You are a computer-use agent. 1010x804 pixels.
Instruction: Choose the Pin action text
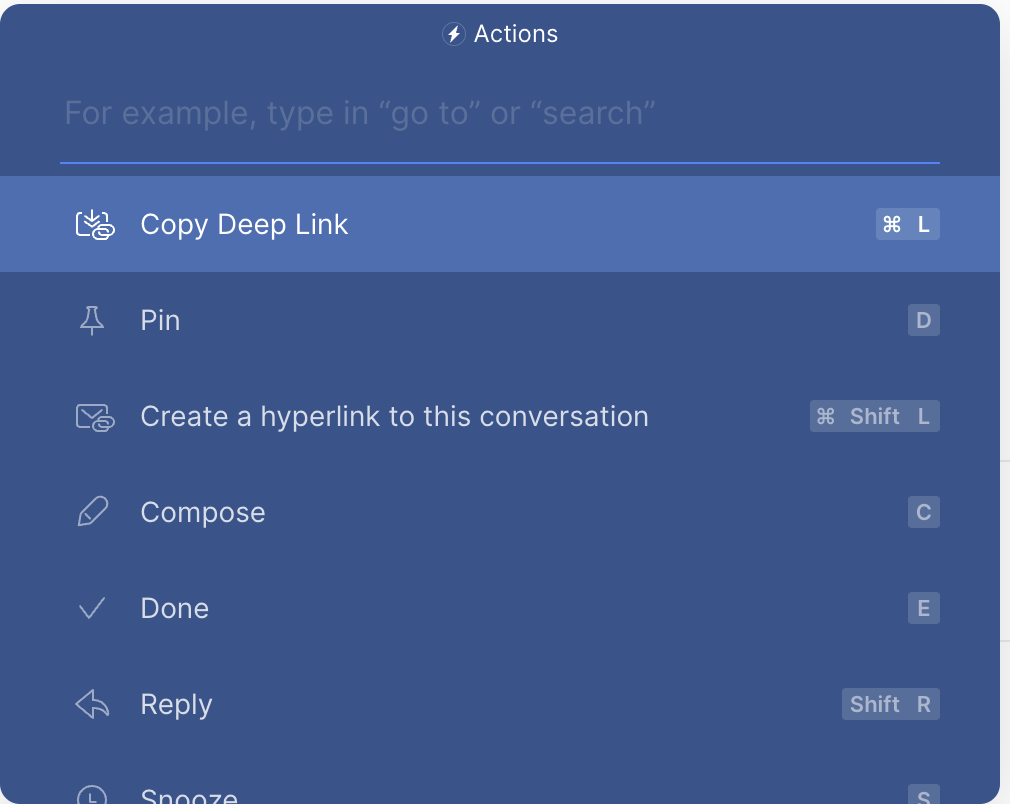point(160,321)
